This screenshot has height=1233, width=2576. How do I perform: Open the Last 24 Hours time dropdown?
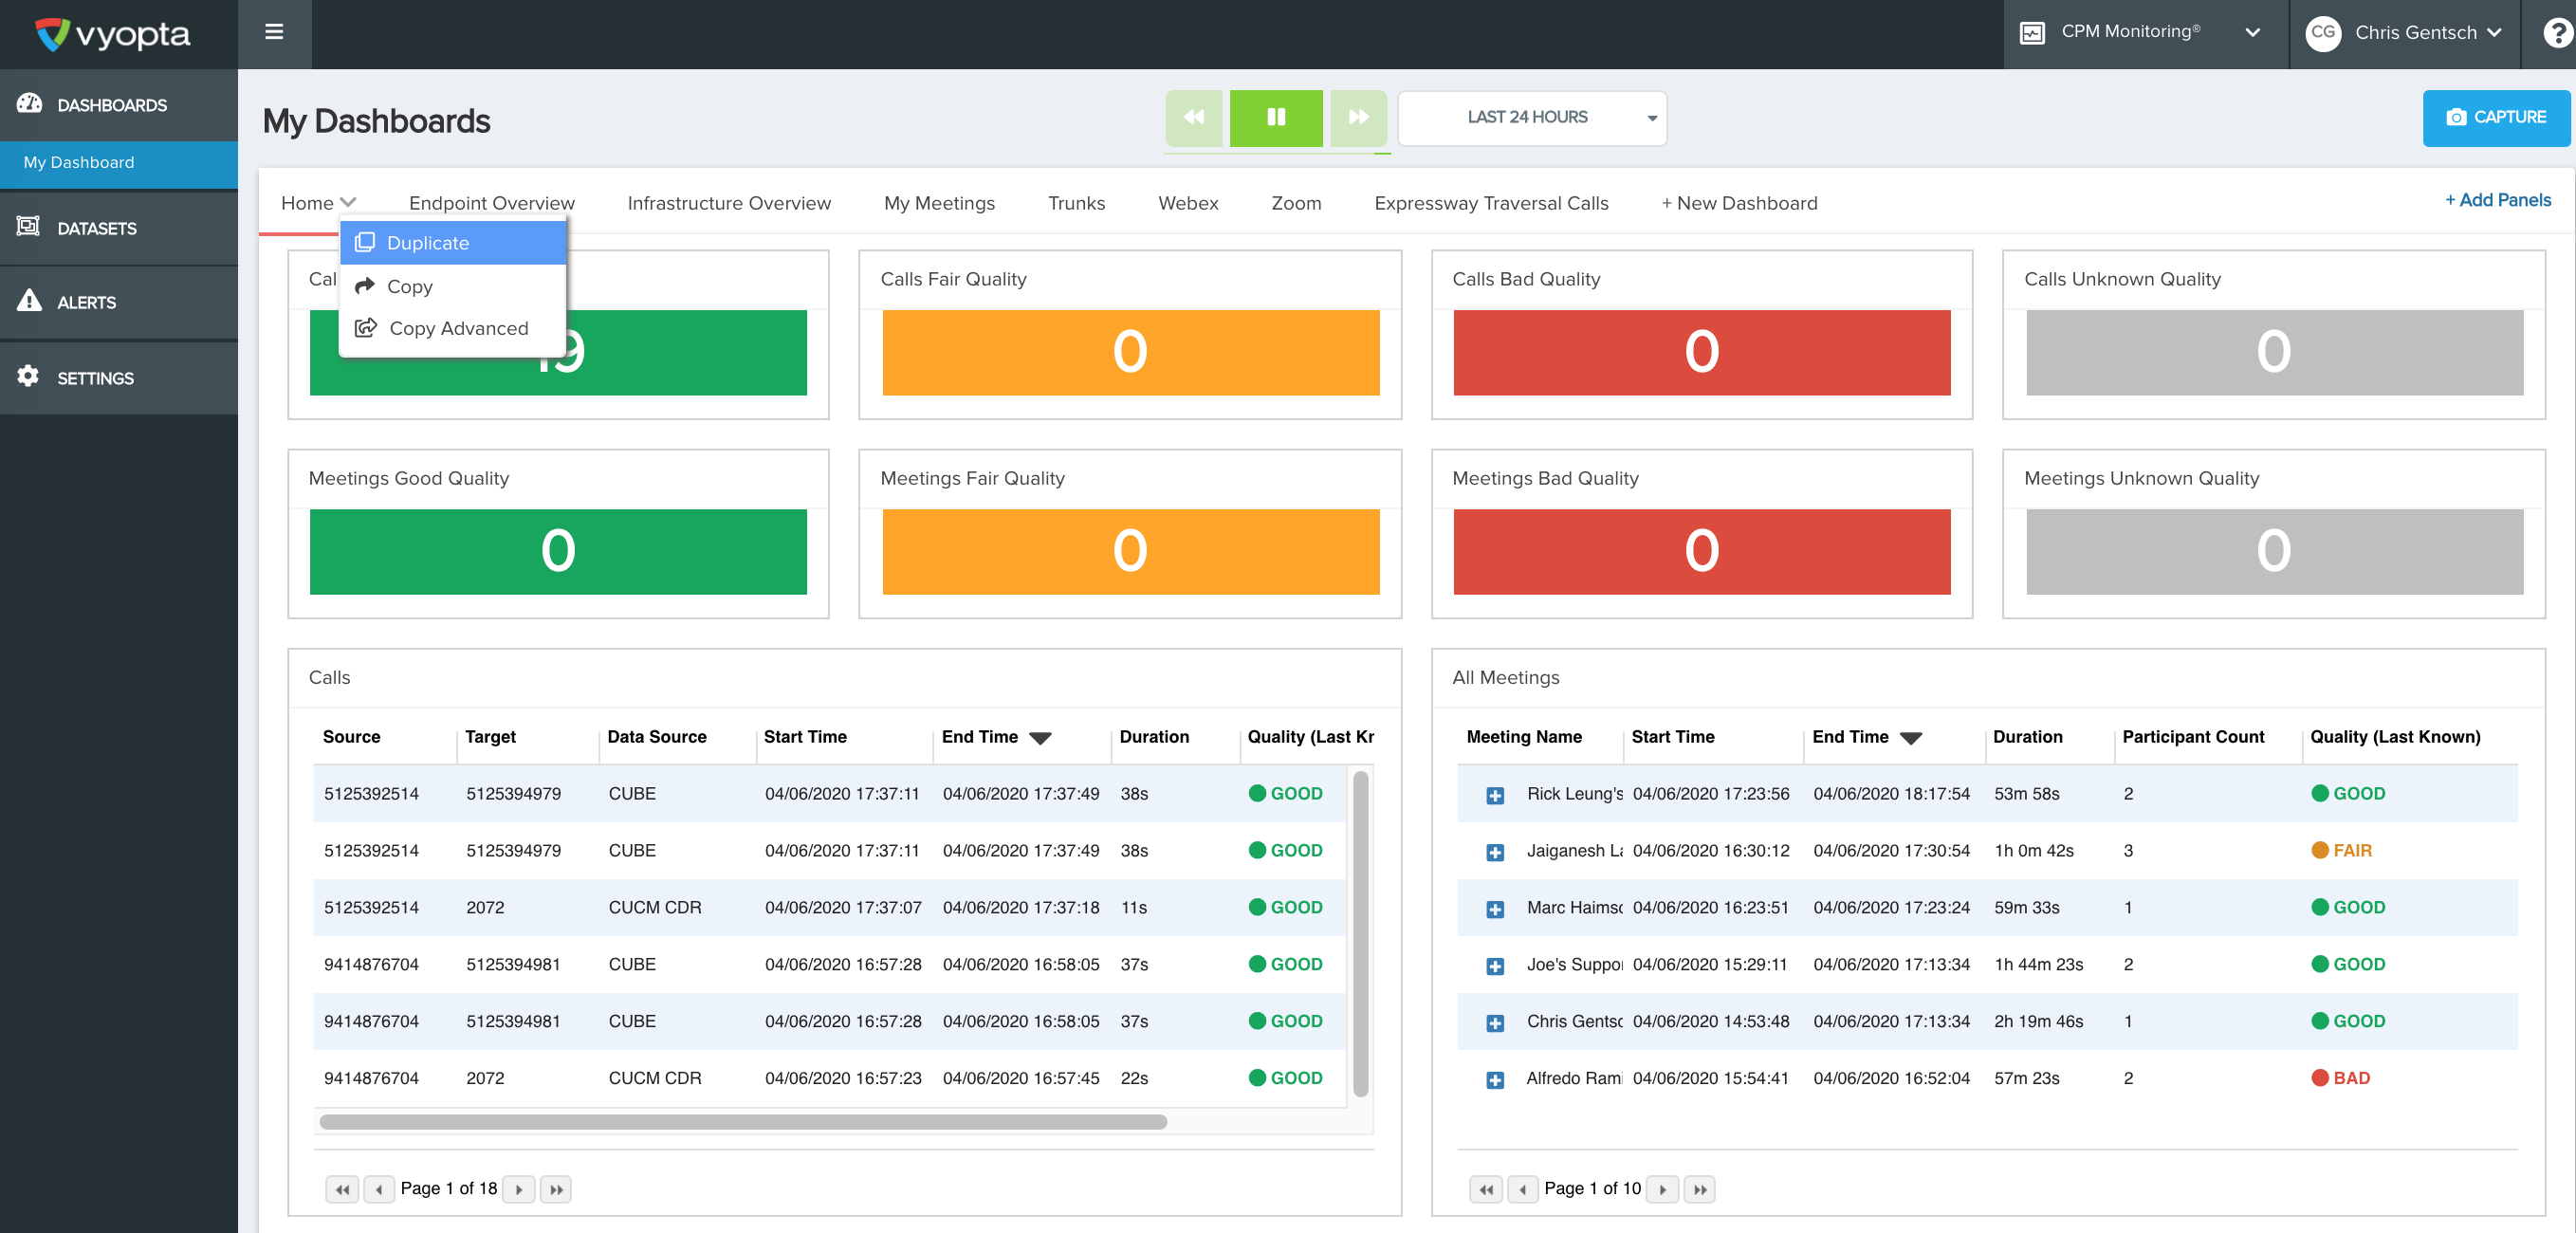click(1531, 117)
